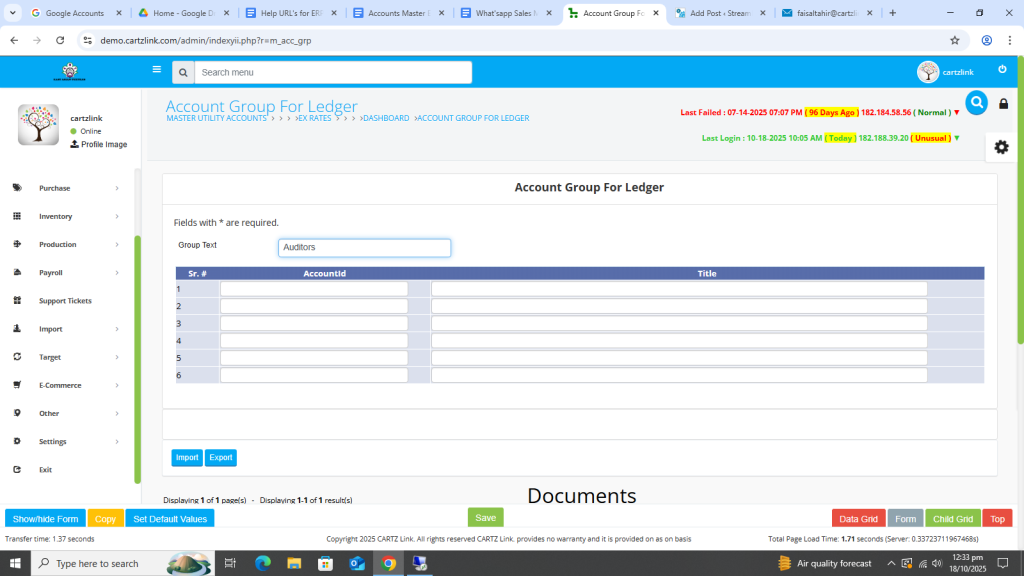This screenshot has width=1024, height=576.
Task: Select Exit from the sidebar menu
Action: pos(45,469)
